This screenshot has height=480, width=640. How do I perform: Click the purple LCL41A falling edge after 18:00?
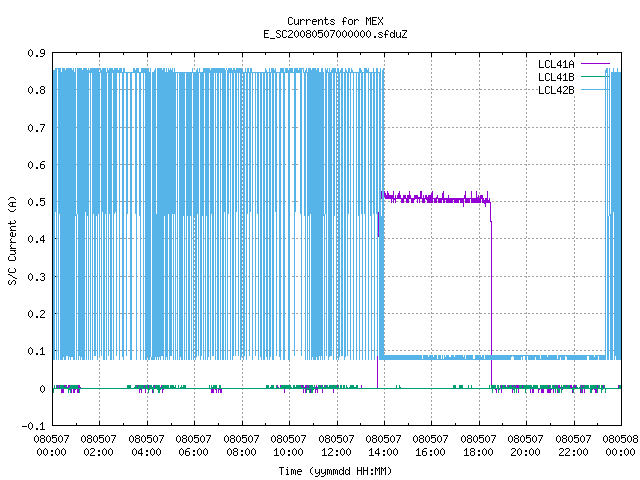(x=491, y=294)
